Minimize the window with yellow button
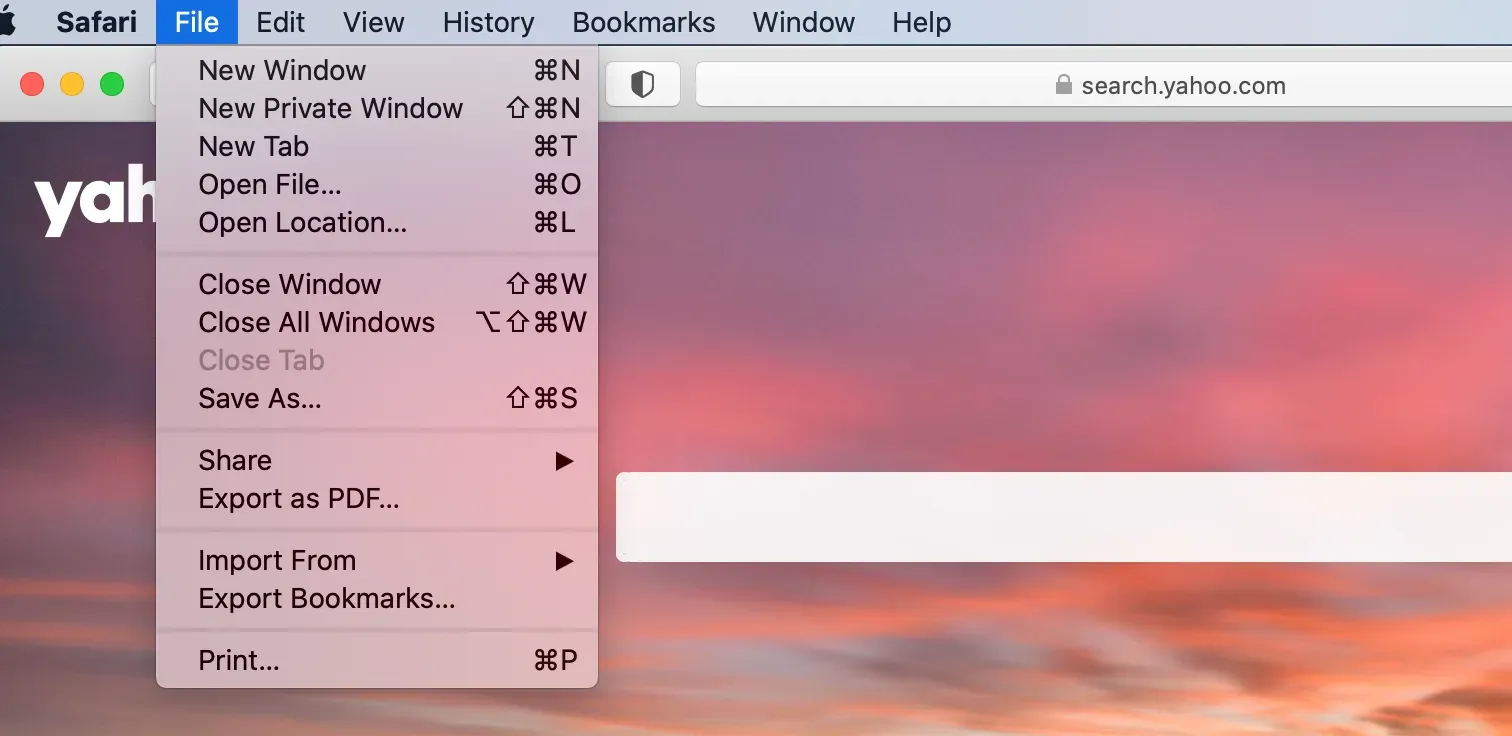The width and height of the screenshot is (1512, 736). [72, 85]
